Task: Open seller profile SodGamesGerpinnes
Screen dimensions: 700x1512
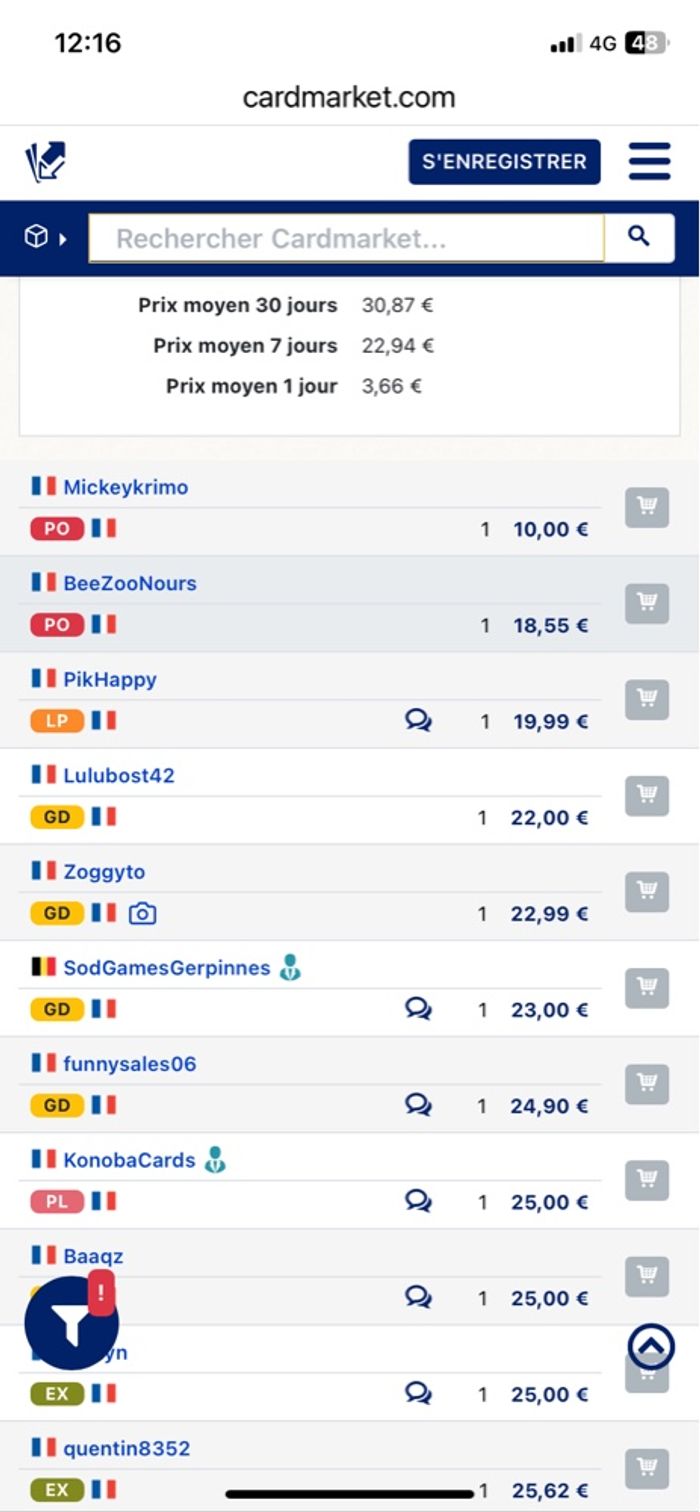Action: pos(166,968)
